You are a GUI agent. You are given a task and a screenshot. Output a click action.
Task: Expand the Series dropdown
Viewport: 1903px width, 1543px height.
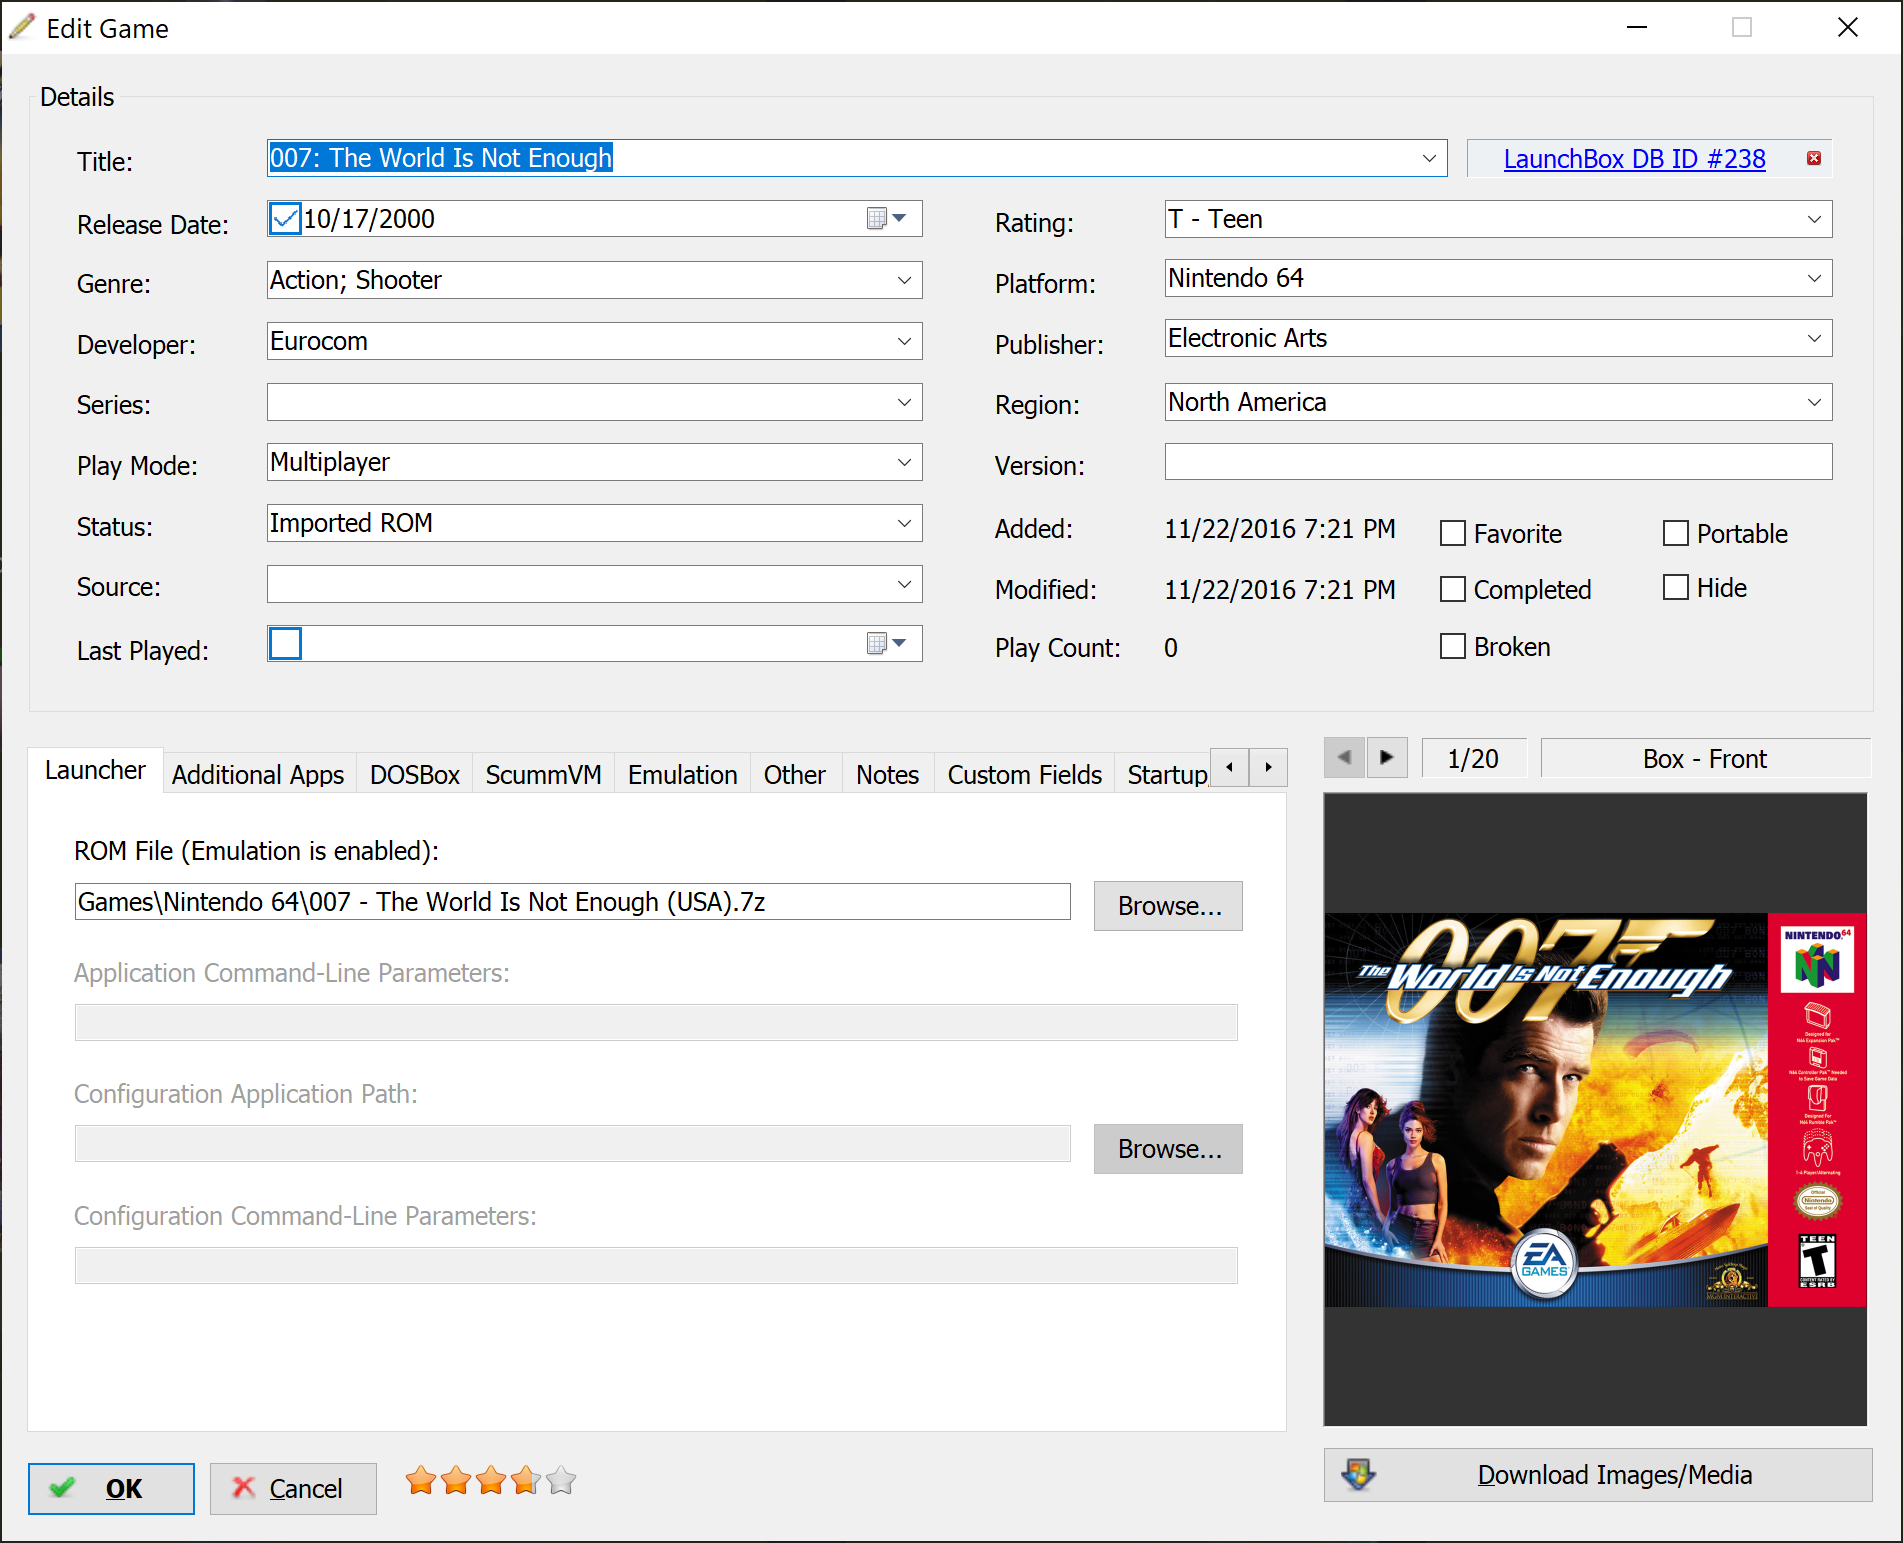click(904, 402)
